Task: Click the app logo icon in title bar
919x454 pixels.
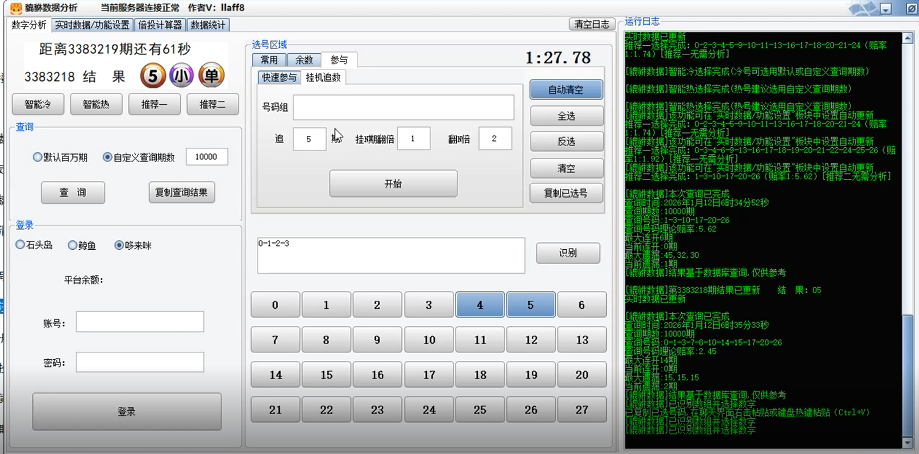Action: pos(15,8)
